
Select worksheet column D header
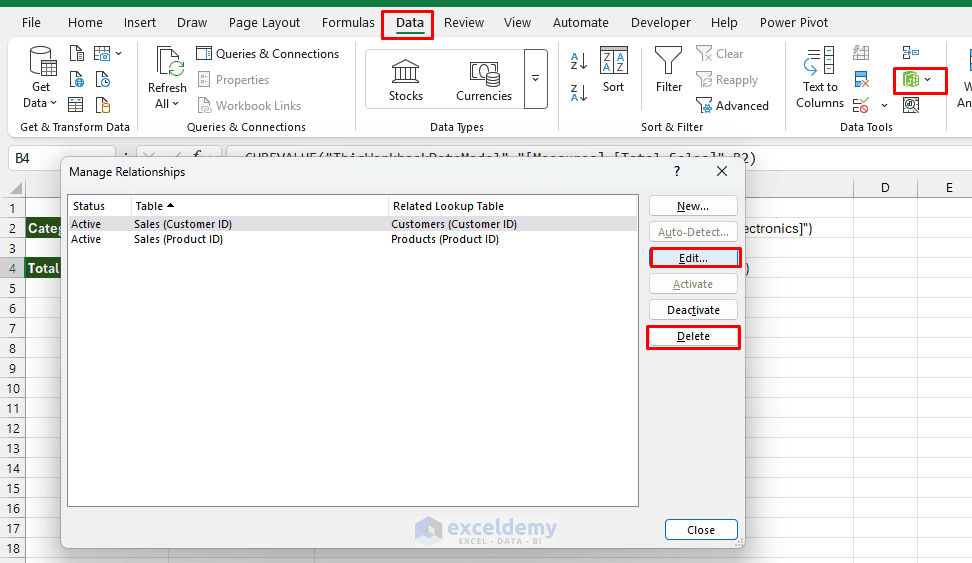(x=885, y=187)
